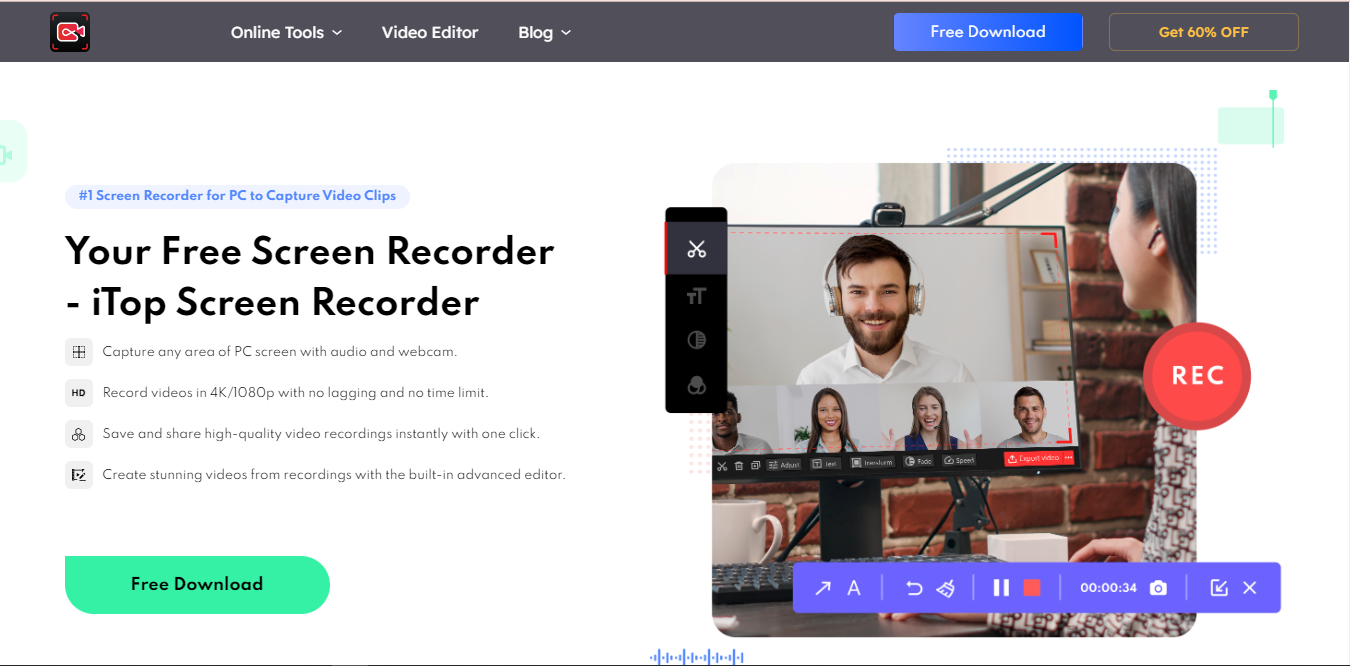1350x666 pixels.
Task: Click the grid icon beside Capture any area
Action: 78,352
